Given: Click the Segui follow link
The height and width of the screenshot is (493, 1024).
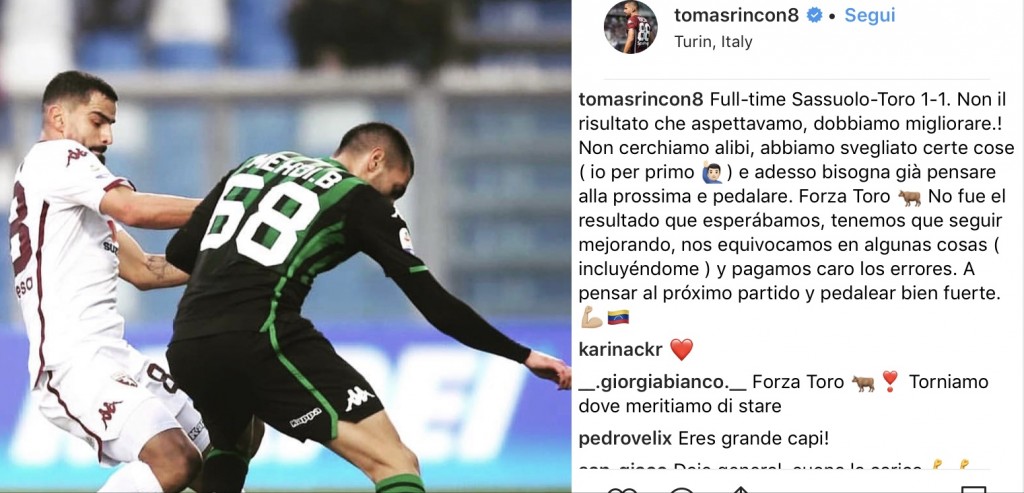Looking at the screenshot, I should coord(869,16).
